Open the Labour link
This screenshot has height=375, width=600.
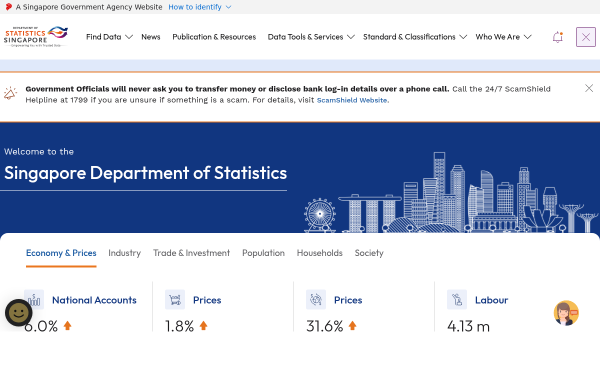coord(491,300)
